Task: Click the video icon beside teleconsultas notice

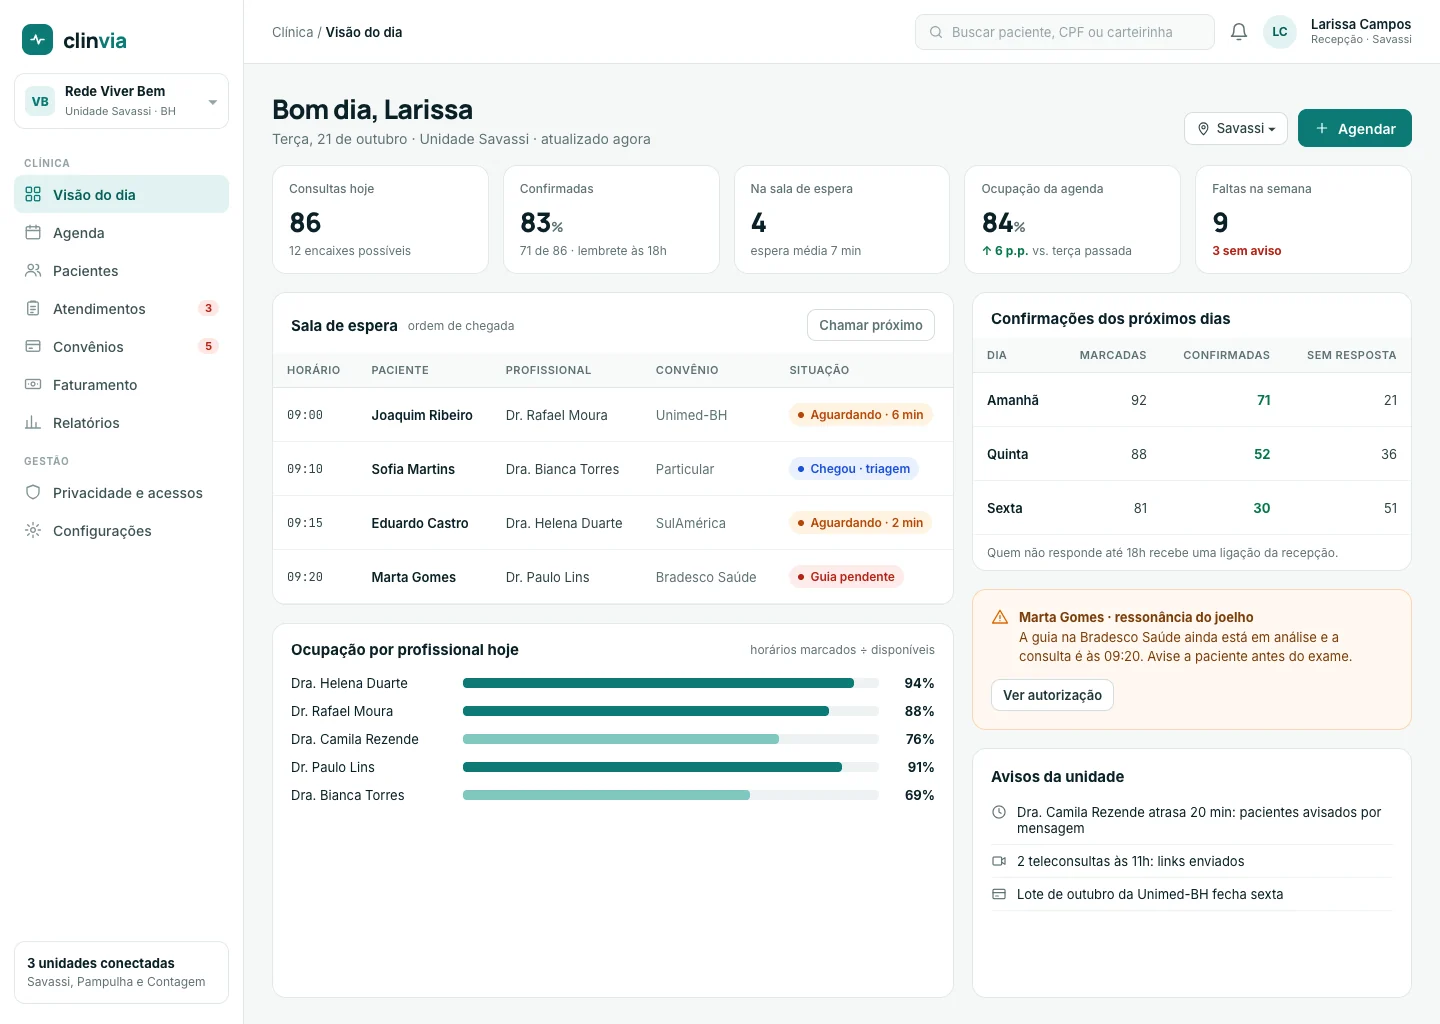Action: (x=999, y=861)
